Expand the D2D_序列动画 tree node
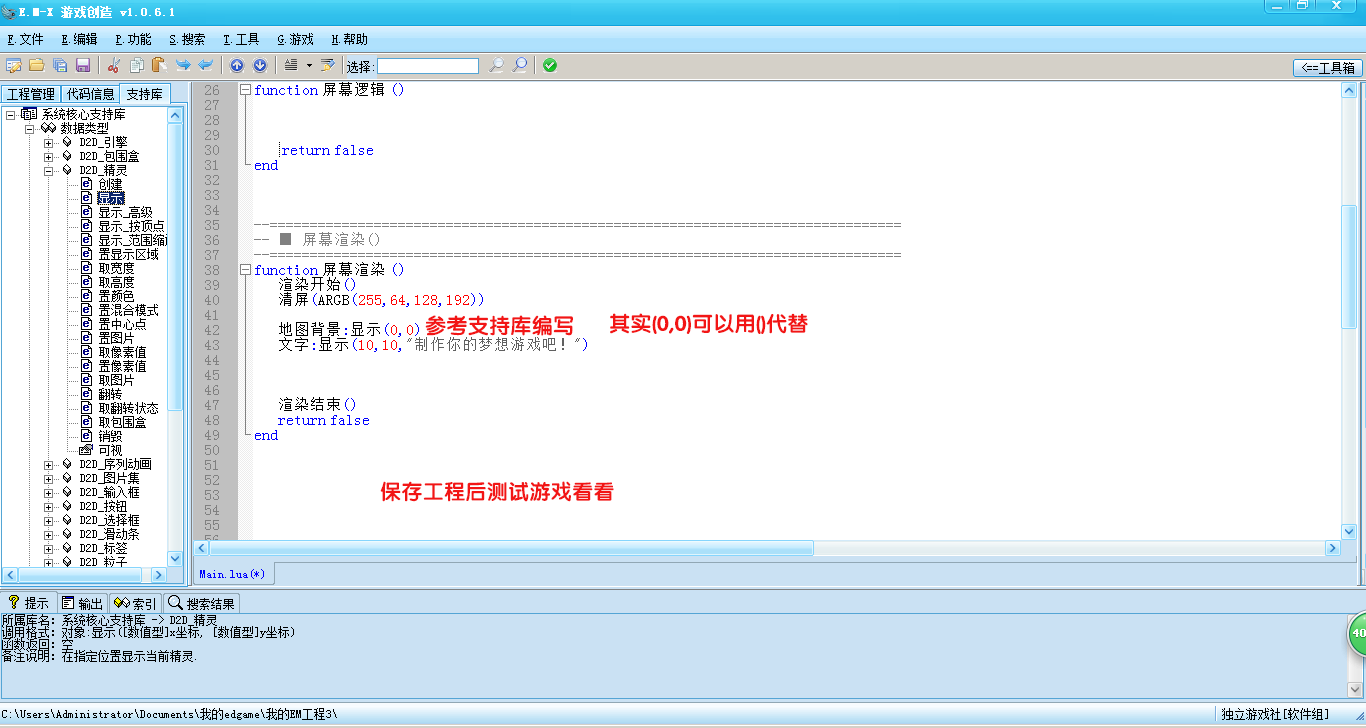Viewport: 1366px width, 728px height. coord(49,465)
